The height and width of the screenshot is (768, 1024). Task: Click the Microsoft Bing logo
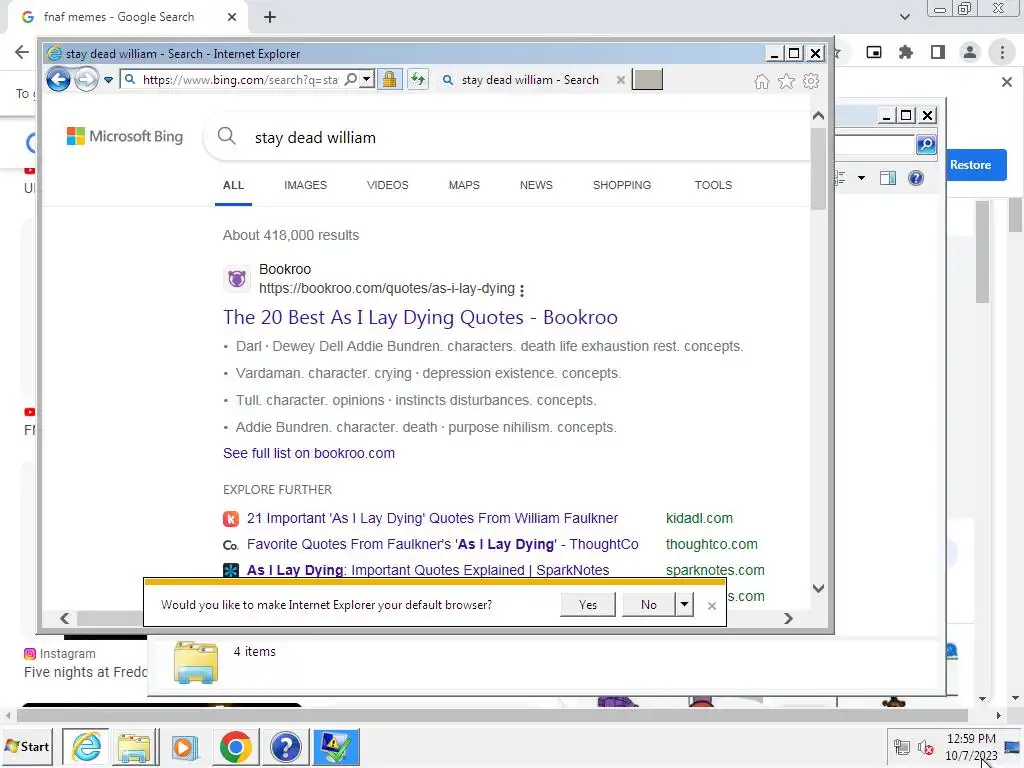(125, 136)
